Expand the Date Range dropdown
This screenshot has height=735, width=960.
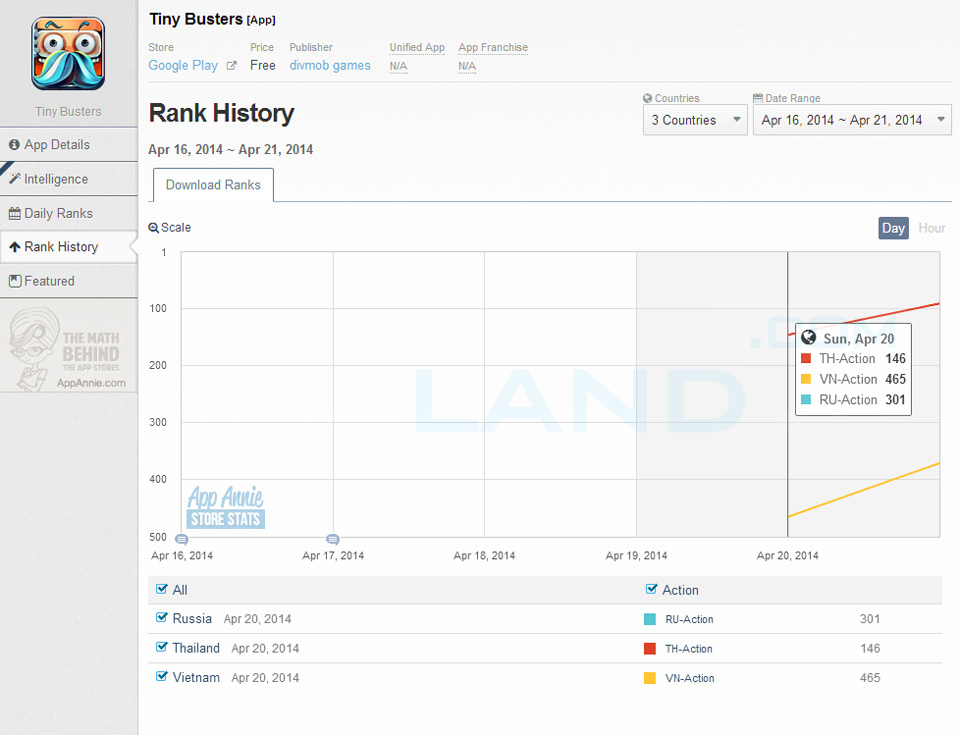[852, 120]
